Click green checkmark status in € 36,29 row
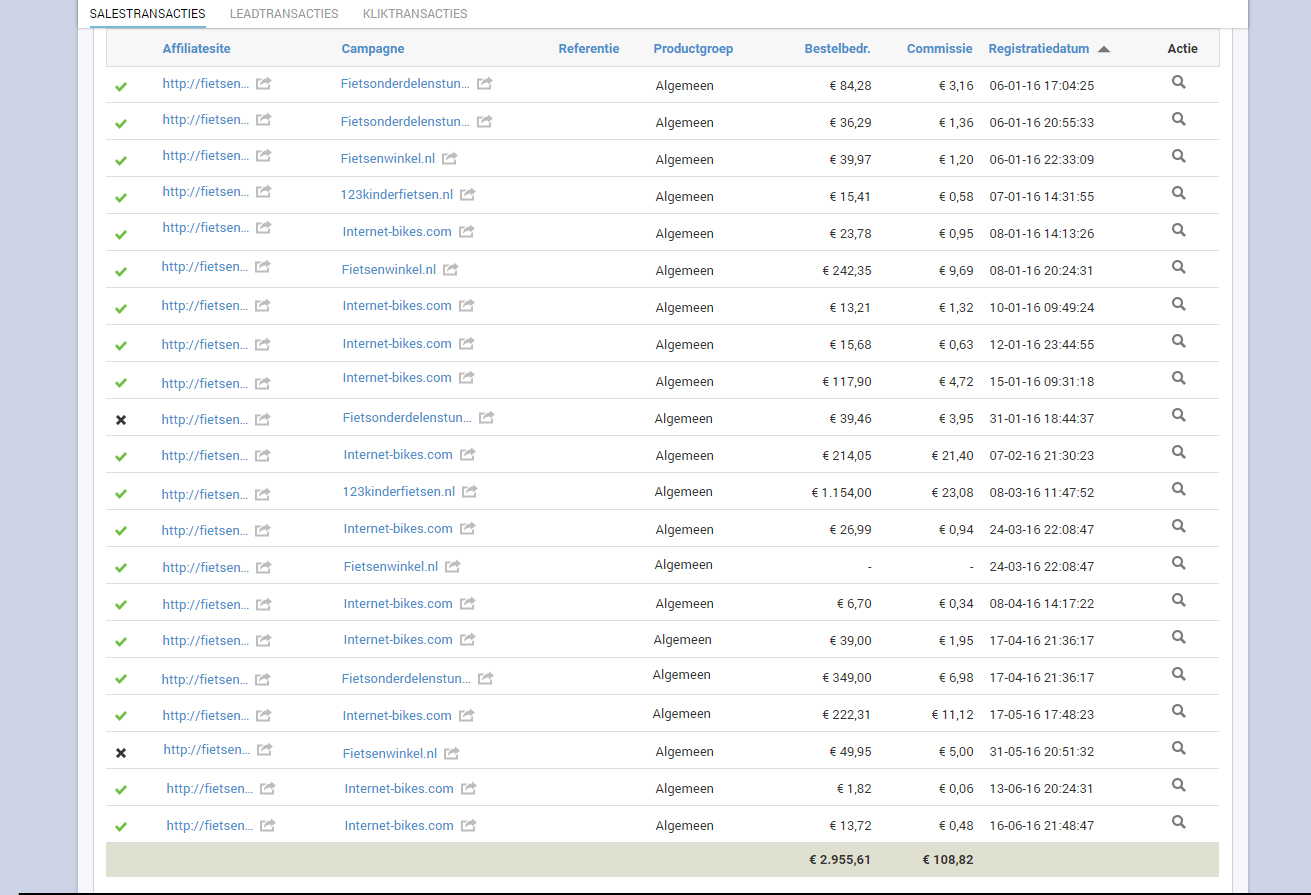This screenshot has height=895, width=1311. click(x=121, y=124)
